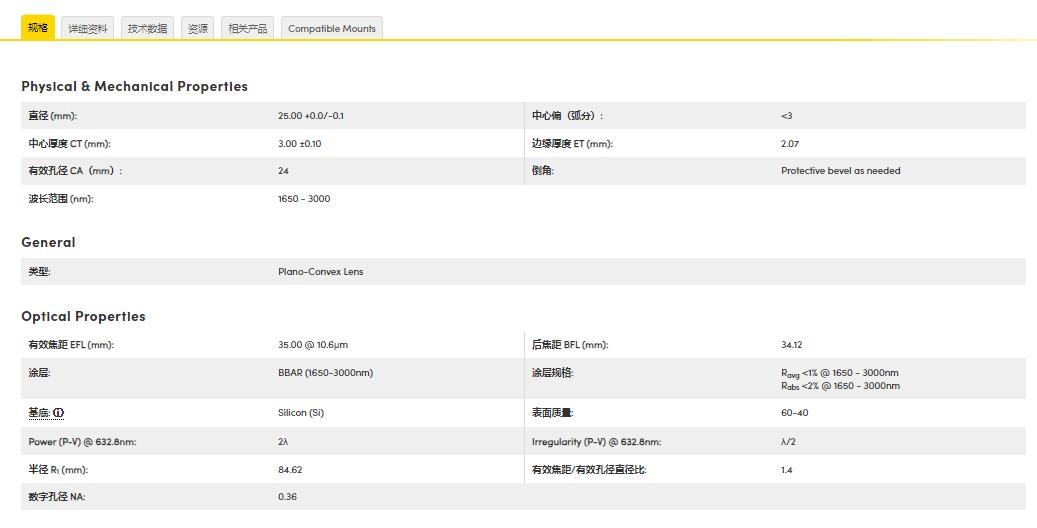This screenshot has width=1037, height=528.
Task: Click the 35.00 @ 10.6μm focal length value
Action: [312, 345]
